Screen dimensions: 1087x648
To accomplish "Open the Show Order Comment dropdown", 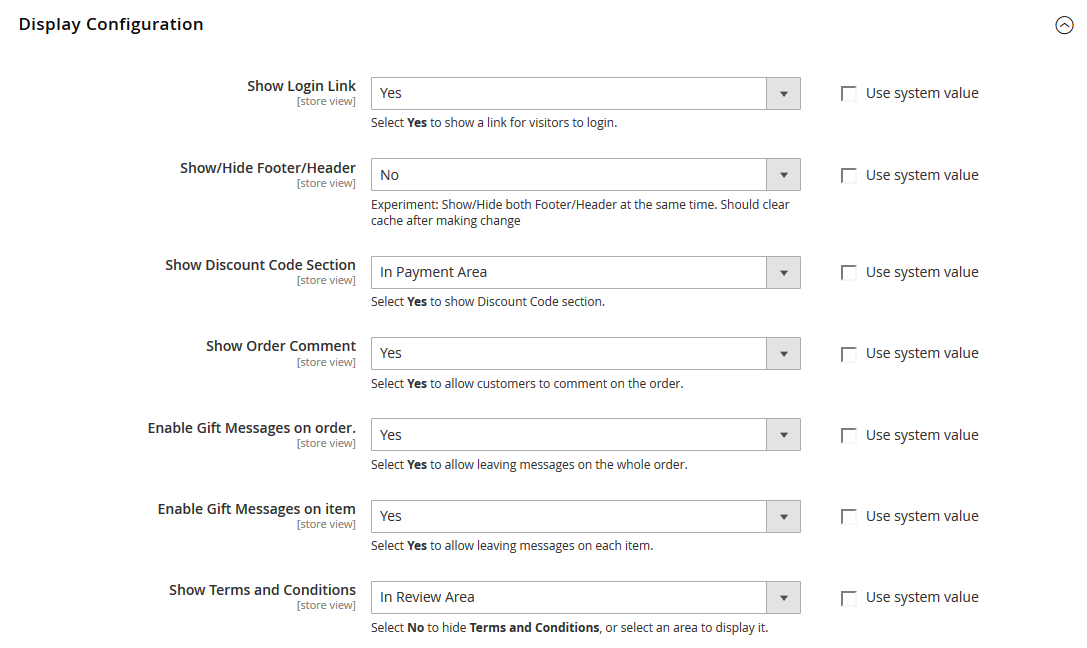I will tap(585, 353).
